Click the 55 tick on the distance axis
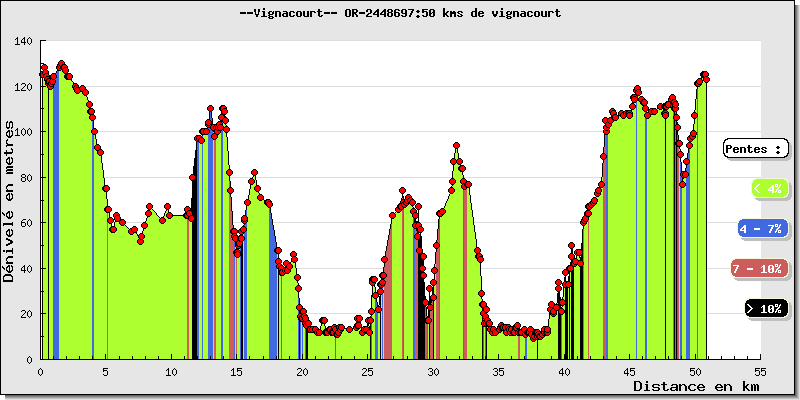Screen dimensions: 800x400 [761, 370]
